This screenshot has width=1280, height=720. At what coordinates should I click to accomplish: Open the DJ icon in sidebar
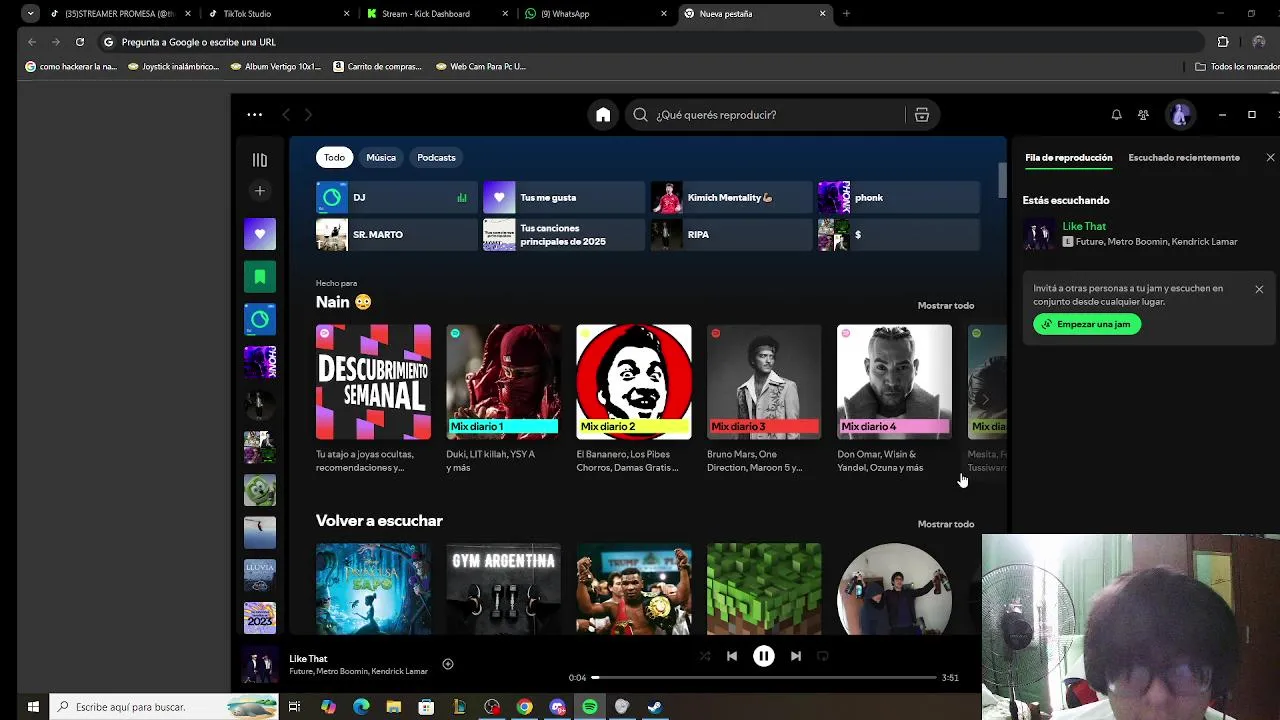pos(260,320)
